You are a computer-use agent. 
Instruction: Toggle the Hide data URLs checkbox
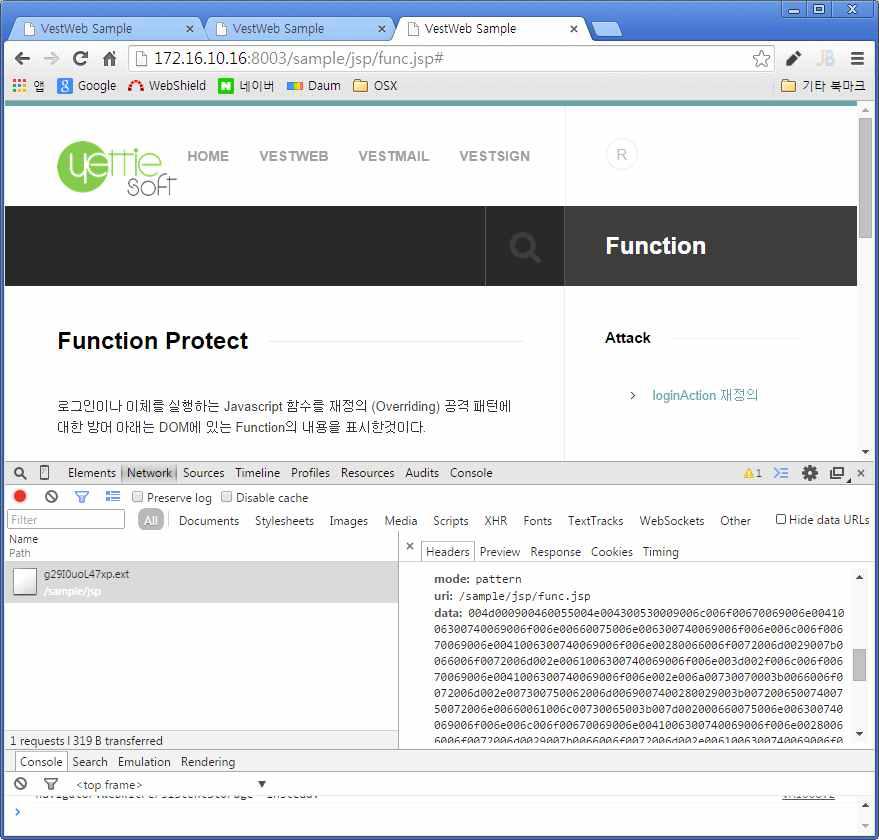[x=781, y=517]
